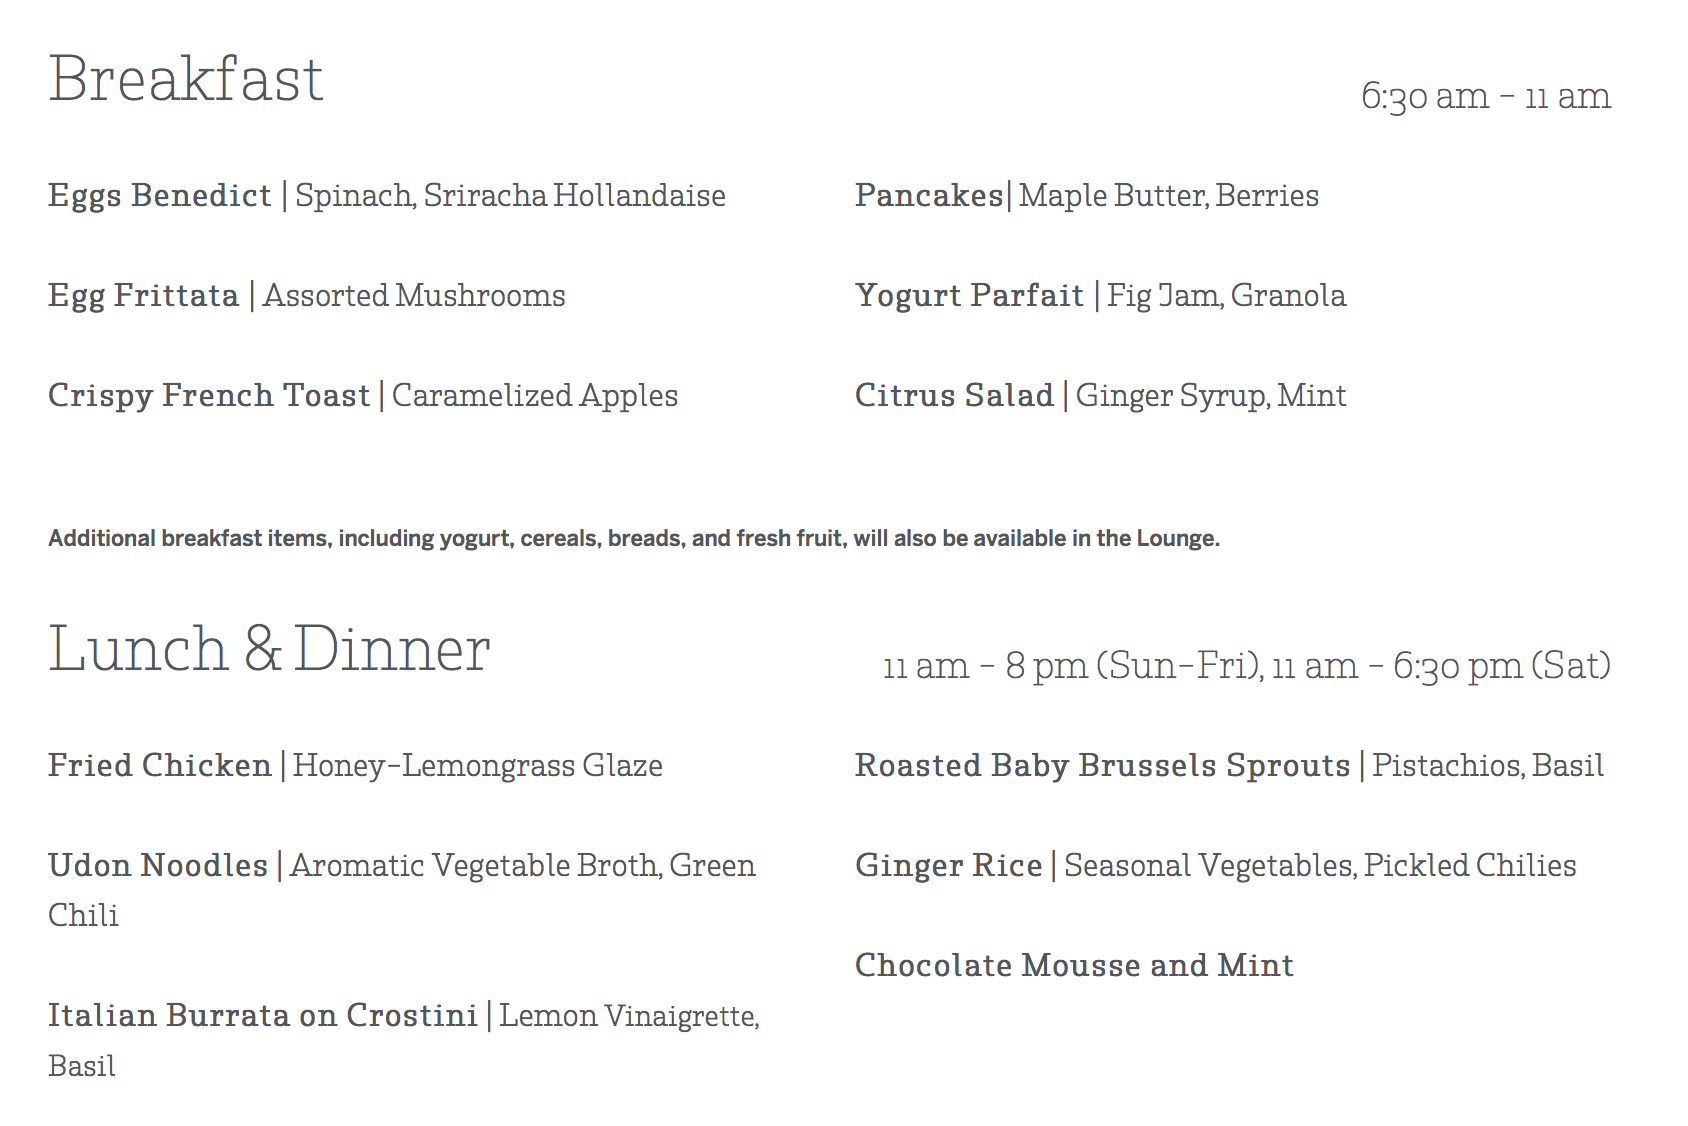Click the additional breakfast items note

tap(634, 539)
